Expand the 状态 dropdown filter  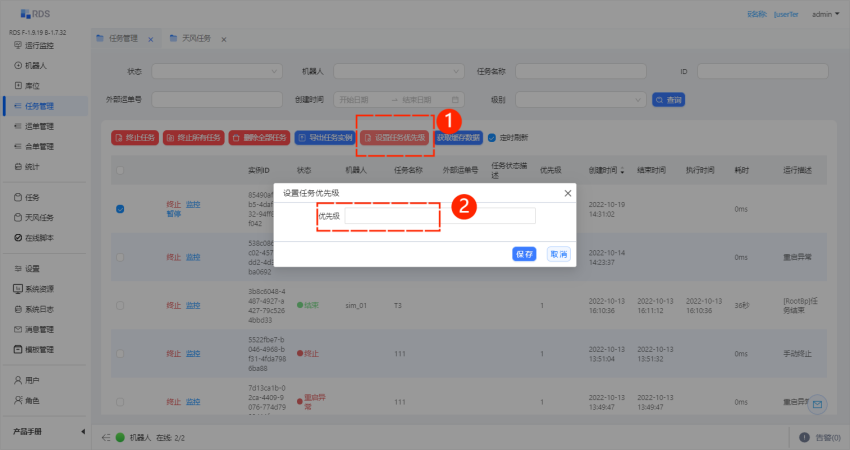pos(212,72)
